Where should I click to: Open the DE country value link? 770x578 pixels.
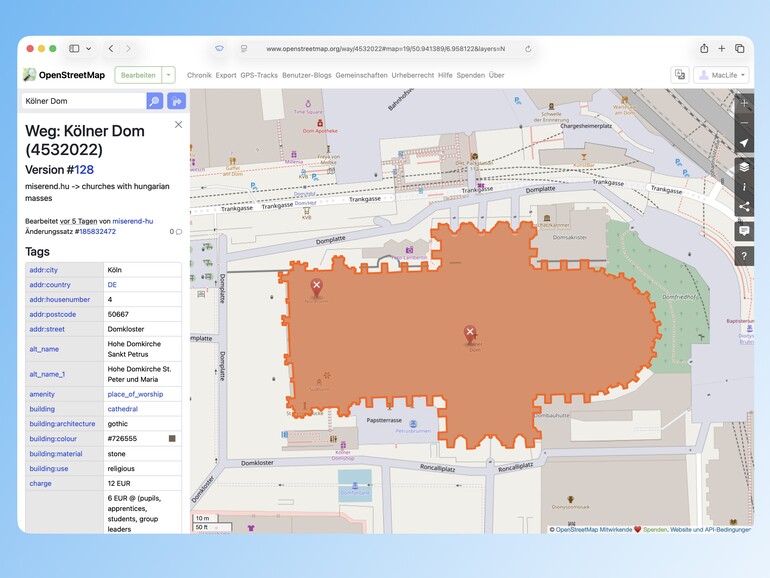coord(112,285)
